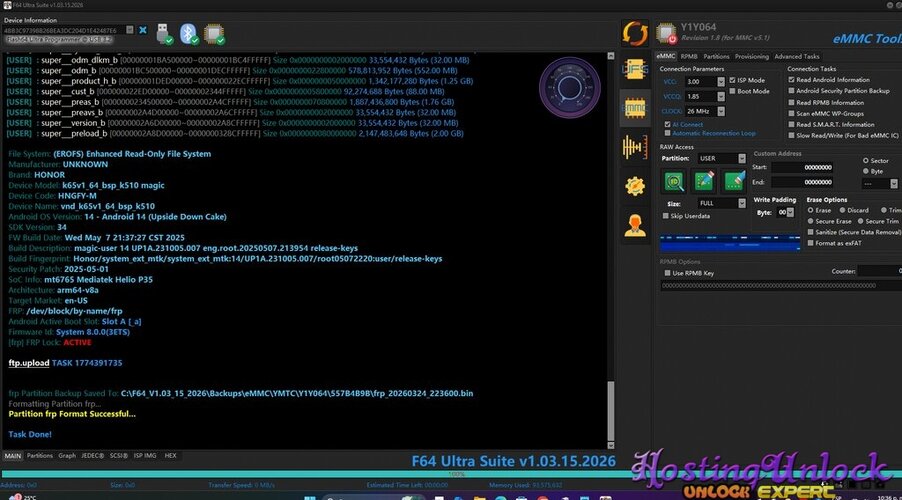Select the Discard erase option

[x=843, y=210]
